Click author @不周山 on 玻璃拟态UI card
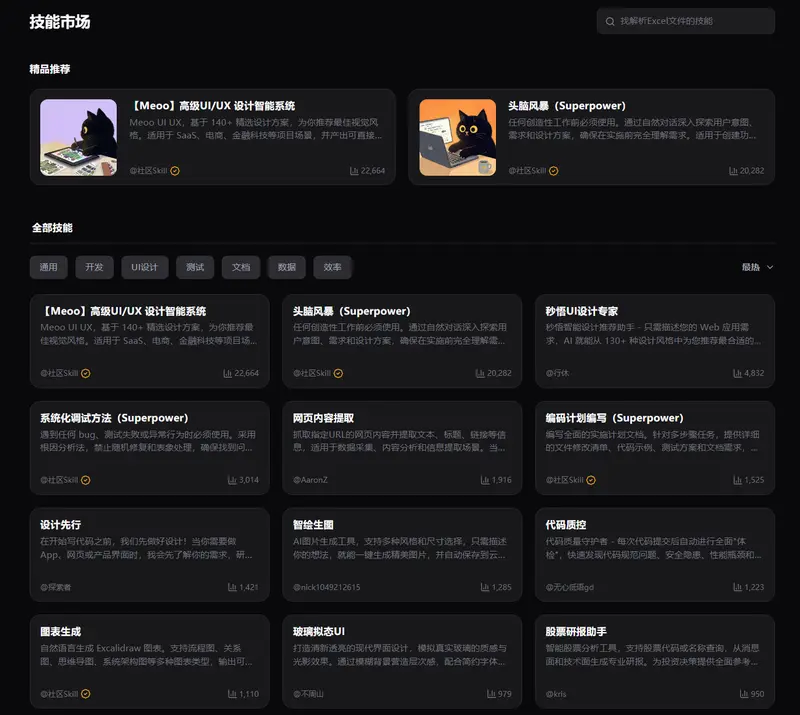 click(308, 694)
